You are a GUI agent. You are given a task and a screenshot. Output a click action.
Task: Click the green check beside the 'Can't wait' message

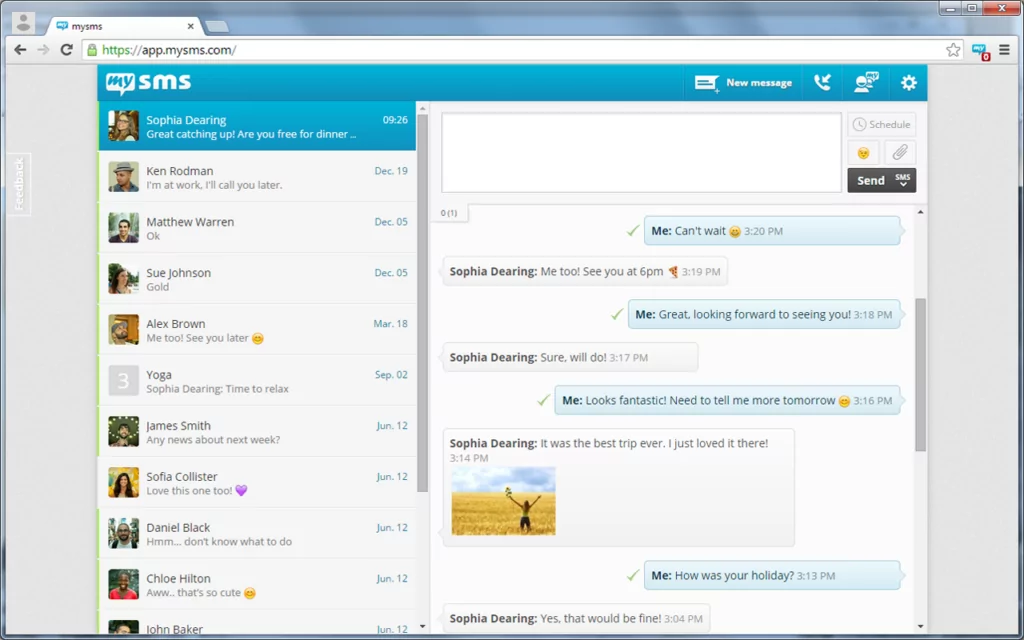[x=631, y=229]
